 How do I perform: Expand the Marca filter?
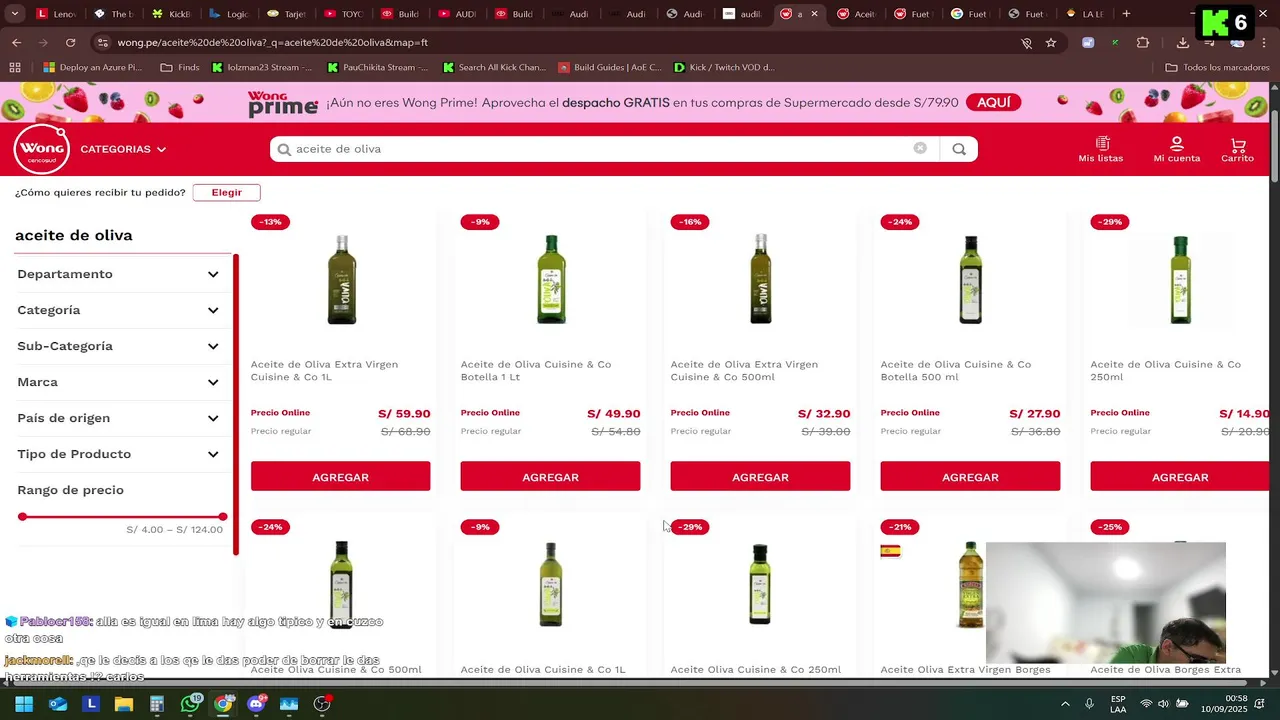(x=118, y=382)
